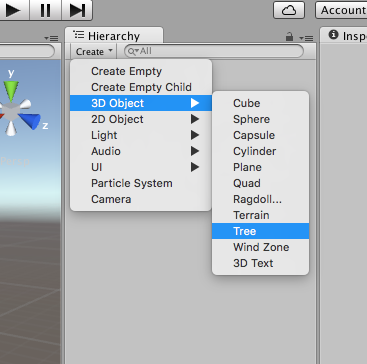Click the Play button in toolbar

tap(14, 10)
